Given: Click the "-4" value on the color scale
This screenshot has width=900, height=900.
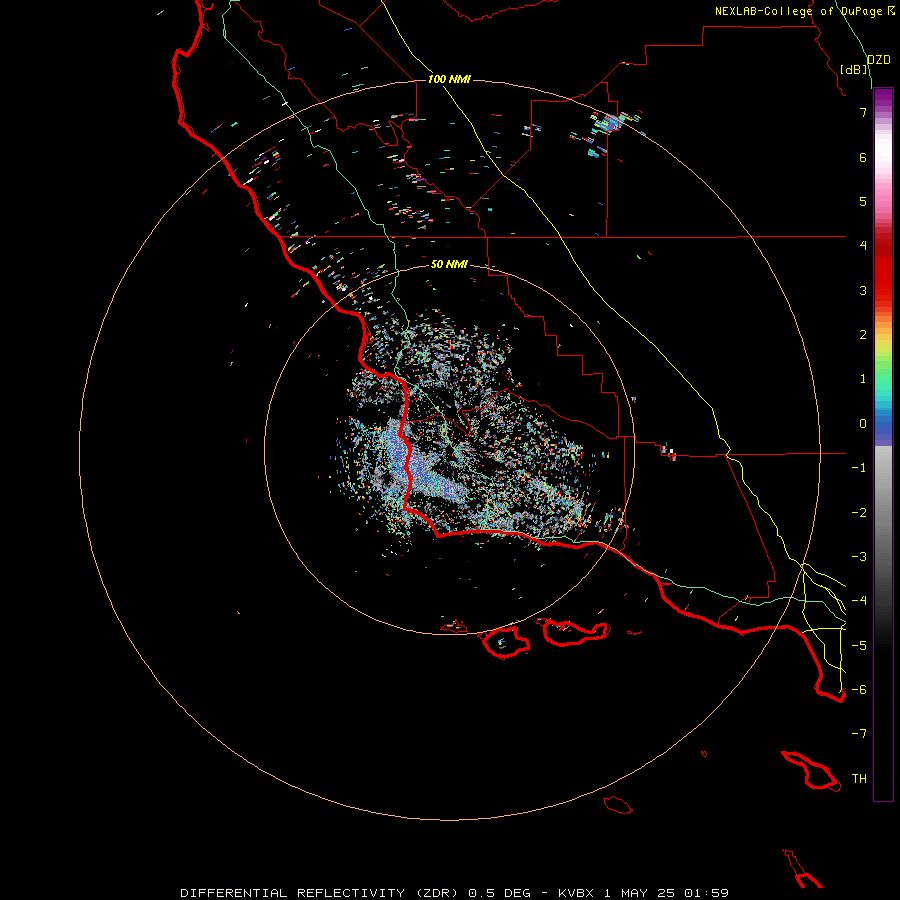Looking at the screenshot, I should pos(859,601).
